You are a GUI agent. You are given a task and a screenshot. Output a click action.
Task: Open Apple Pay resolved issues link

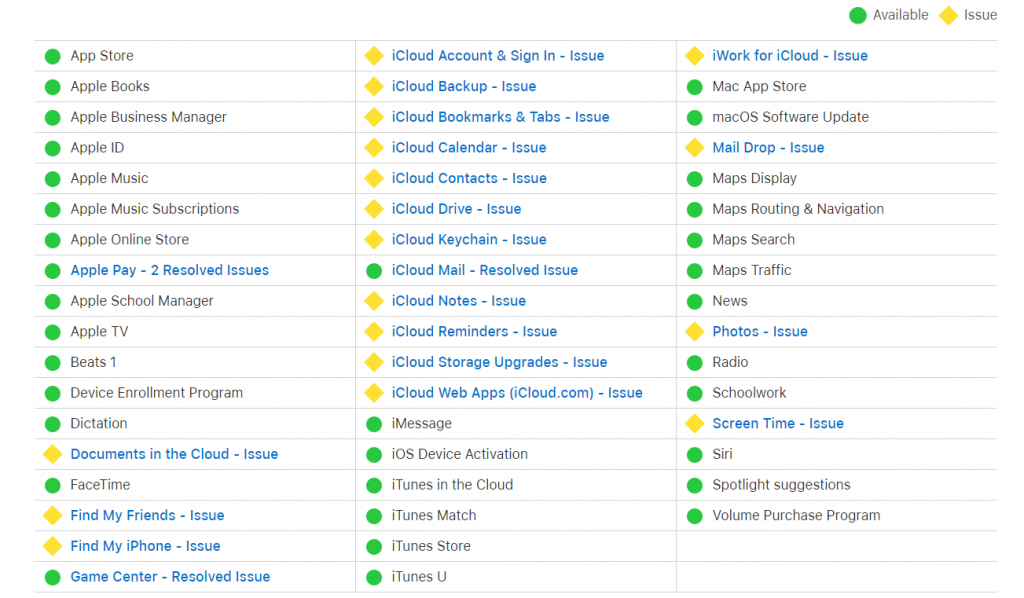(x=169, y=270)
